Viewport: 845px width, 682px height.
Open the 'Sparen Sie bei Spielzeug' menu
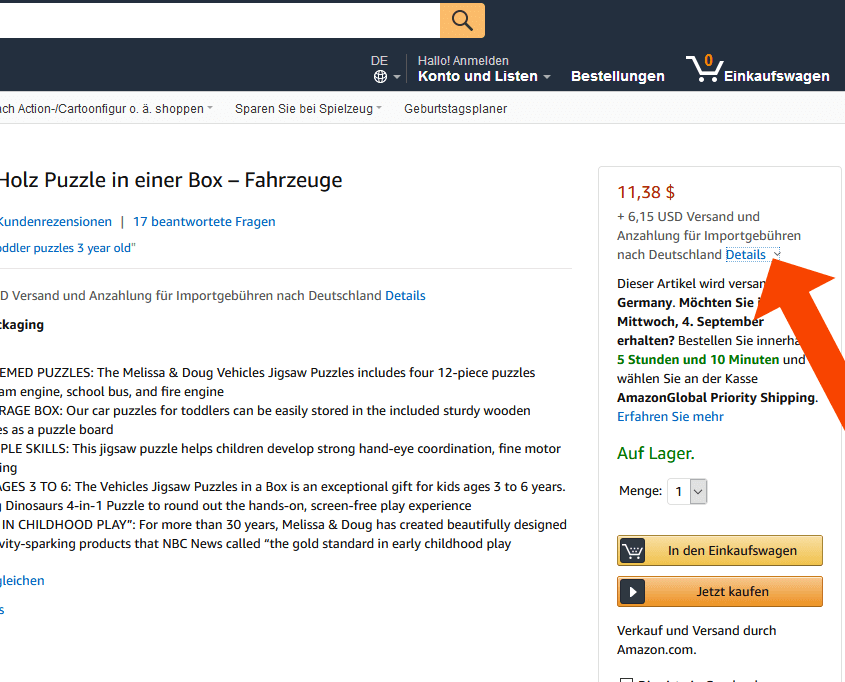(x=308, y=108)
